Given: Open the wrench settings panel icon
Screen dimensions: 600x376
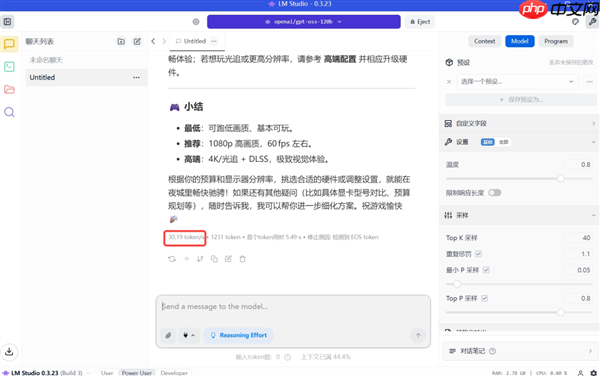Looking at the screenshot, I should point(592,22).
